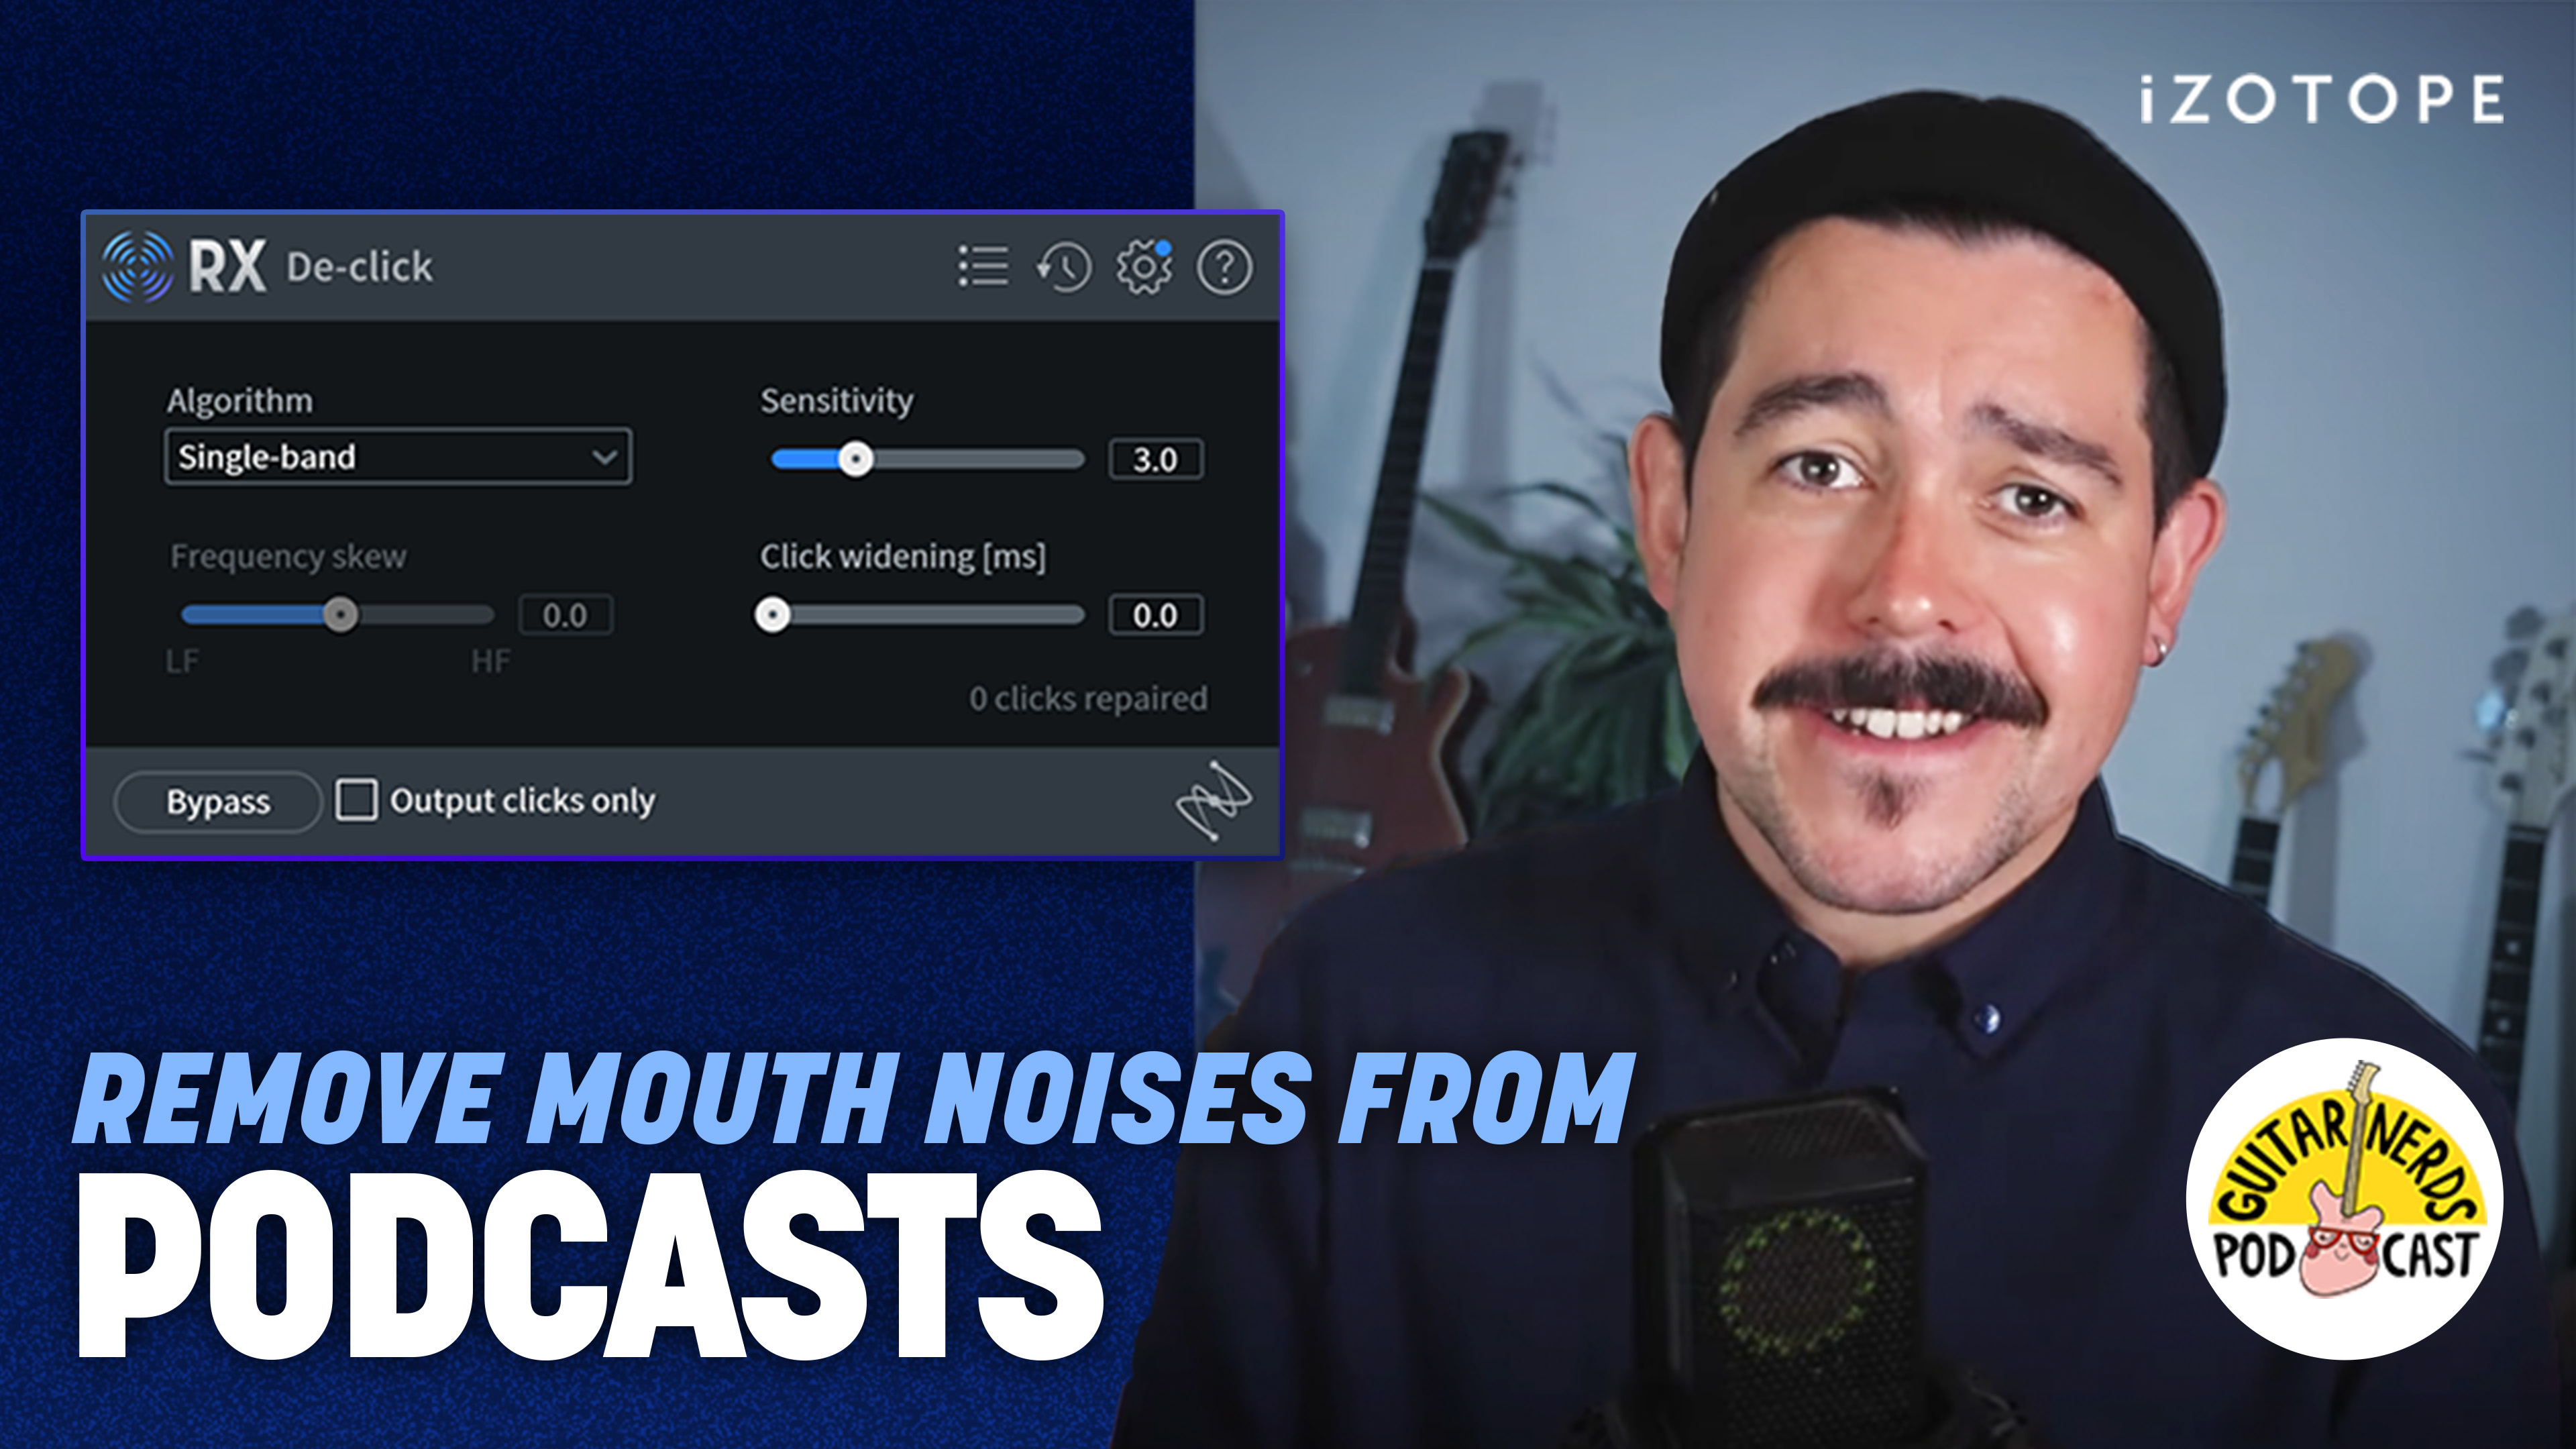Click the Sensitivity value field 3.0

pos(1156,459)
